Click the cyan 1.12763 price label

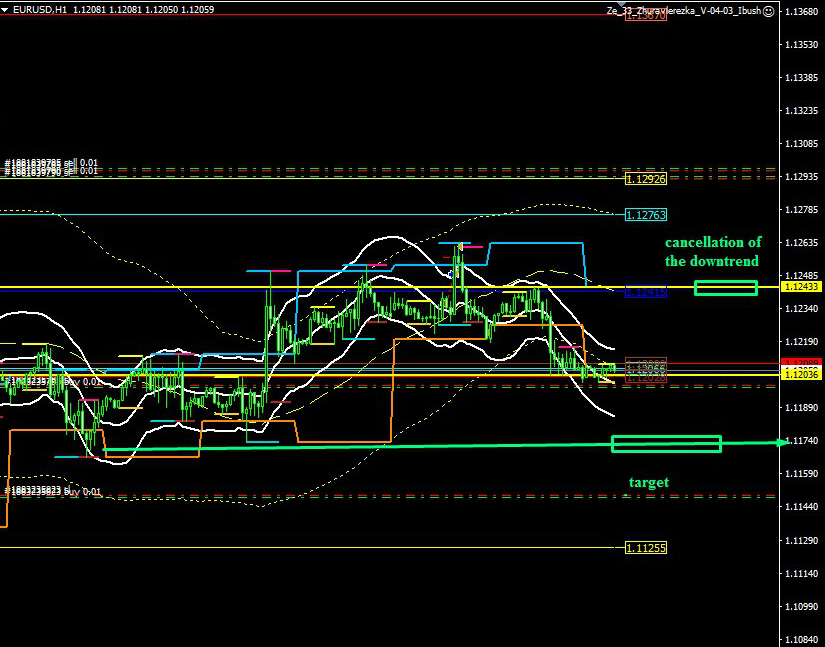click(x=645, y=215)
